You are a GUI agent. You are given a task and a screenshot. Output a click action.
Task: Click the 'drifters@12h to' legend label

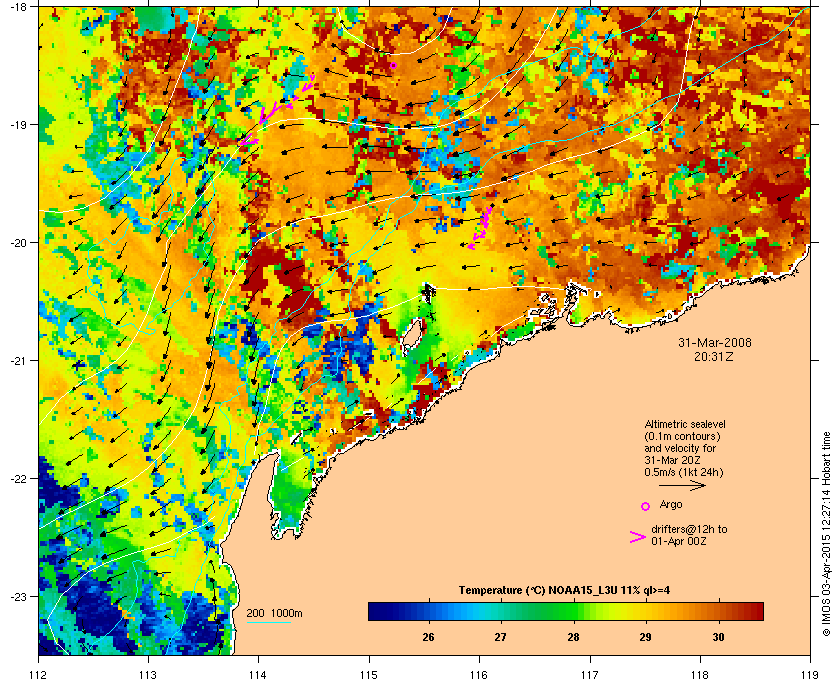[x=689, y=529]
